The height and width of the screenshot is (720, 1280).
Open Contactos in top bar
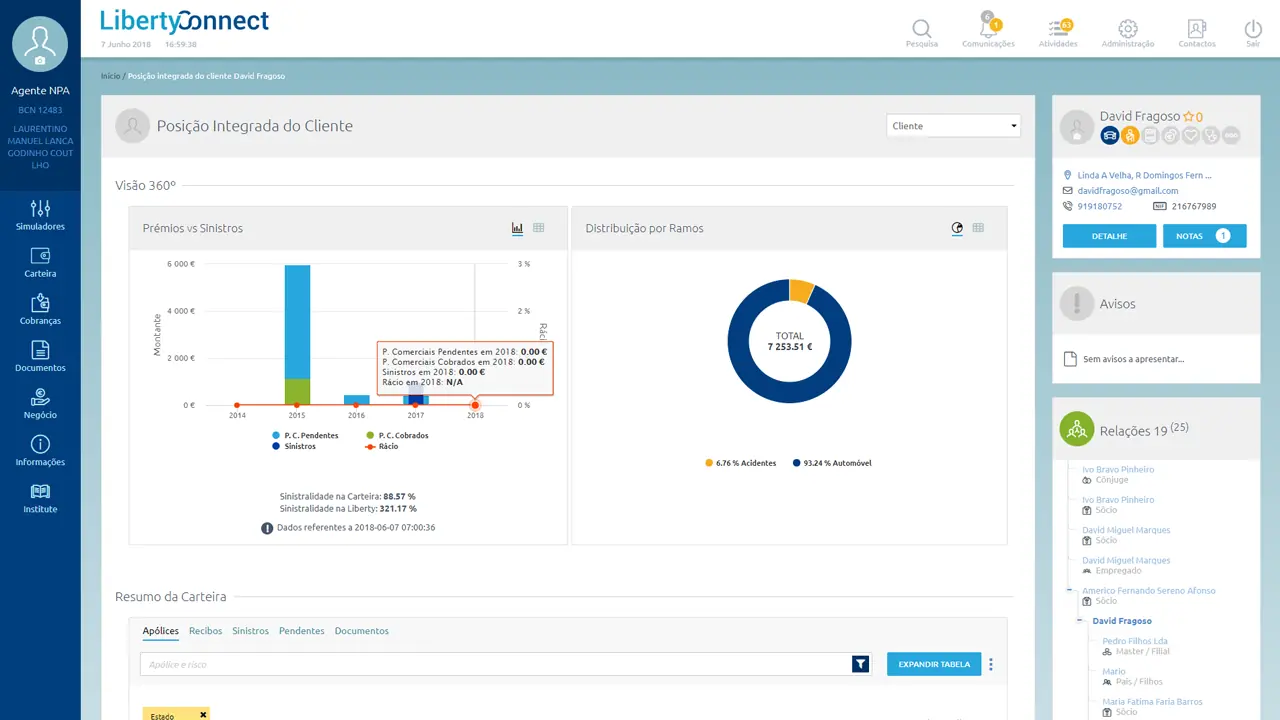(x=1197, y=33)
